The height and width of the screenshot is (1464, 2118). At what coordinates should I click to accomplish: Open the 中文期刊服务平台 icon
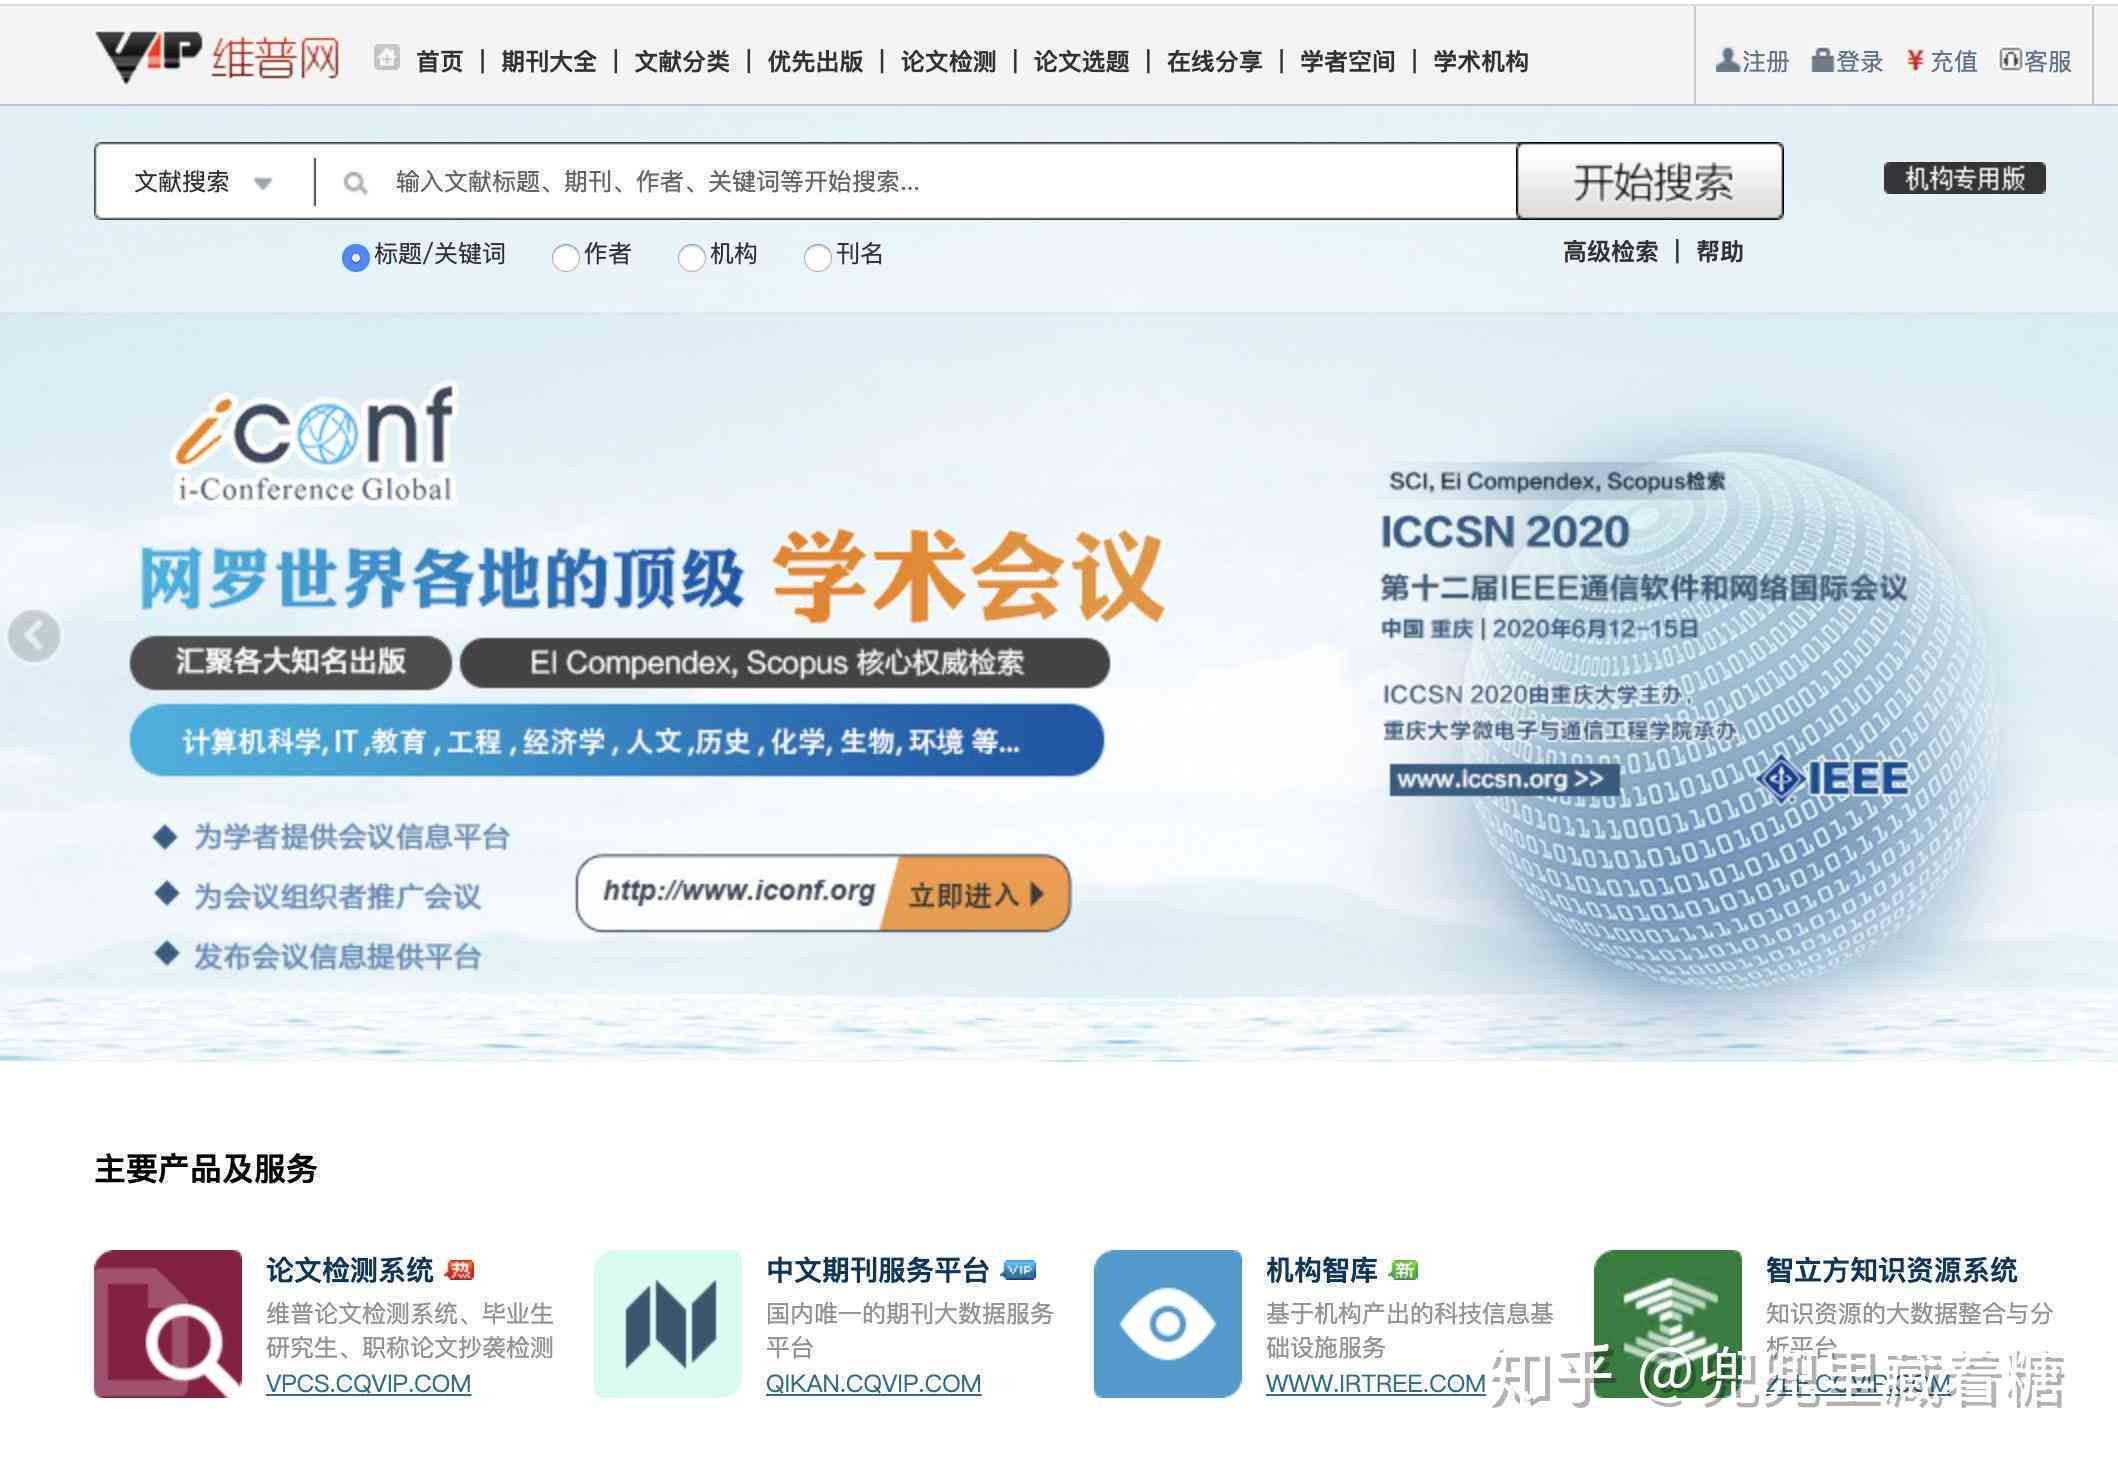point(668,1324)
